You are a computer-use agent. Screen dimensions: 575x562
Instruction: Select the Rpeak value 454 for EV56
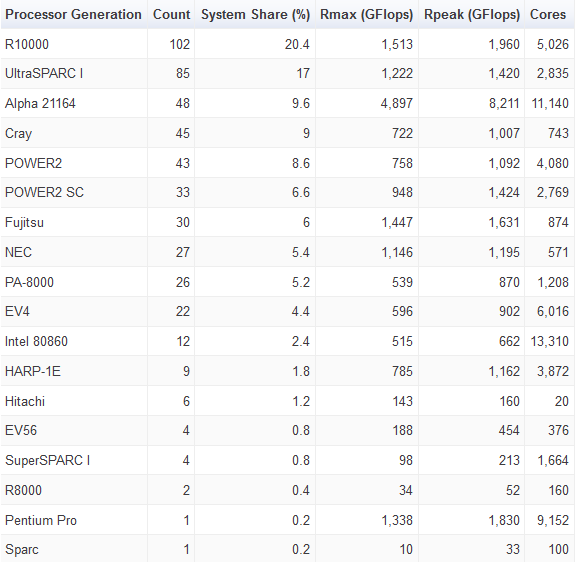coord(509,430)
